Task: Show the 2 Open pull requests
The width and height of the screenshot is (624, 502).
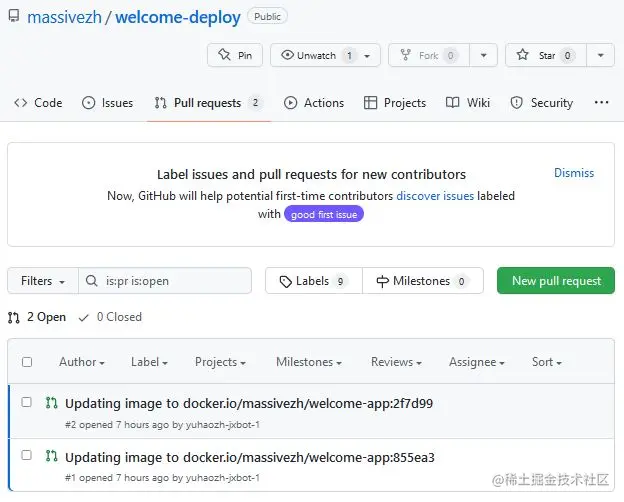Action: (x=37, y=317)
